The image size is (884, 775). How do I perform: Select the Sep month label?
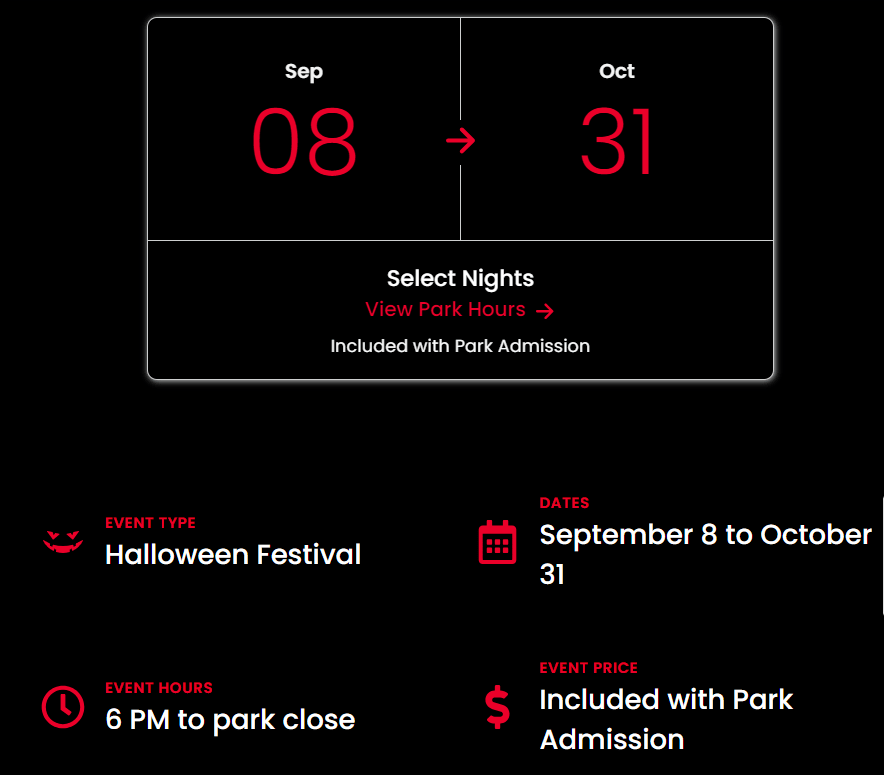pyautogui.click(x=304, y=71)
